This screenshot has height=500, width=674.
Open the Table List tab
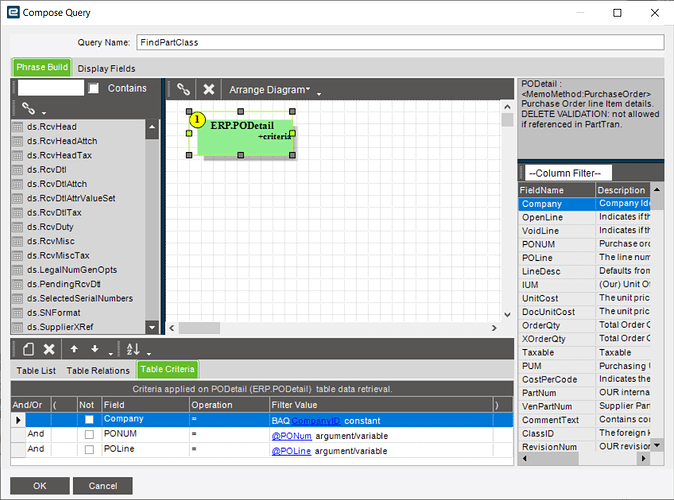coord(36,371)
